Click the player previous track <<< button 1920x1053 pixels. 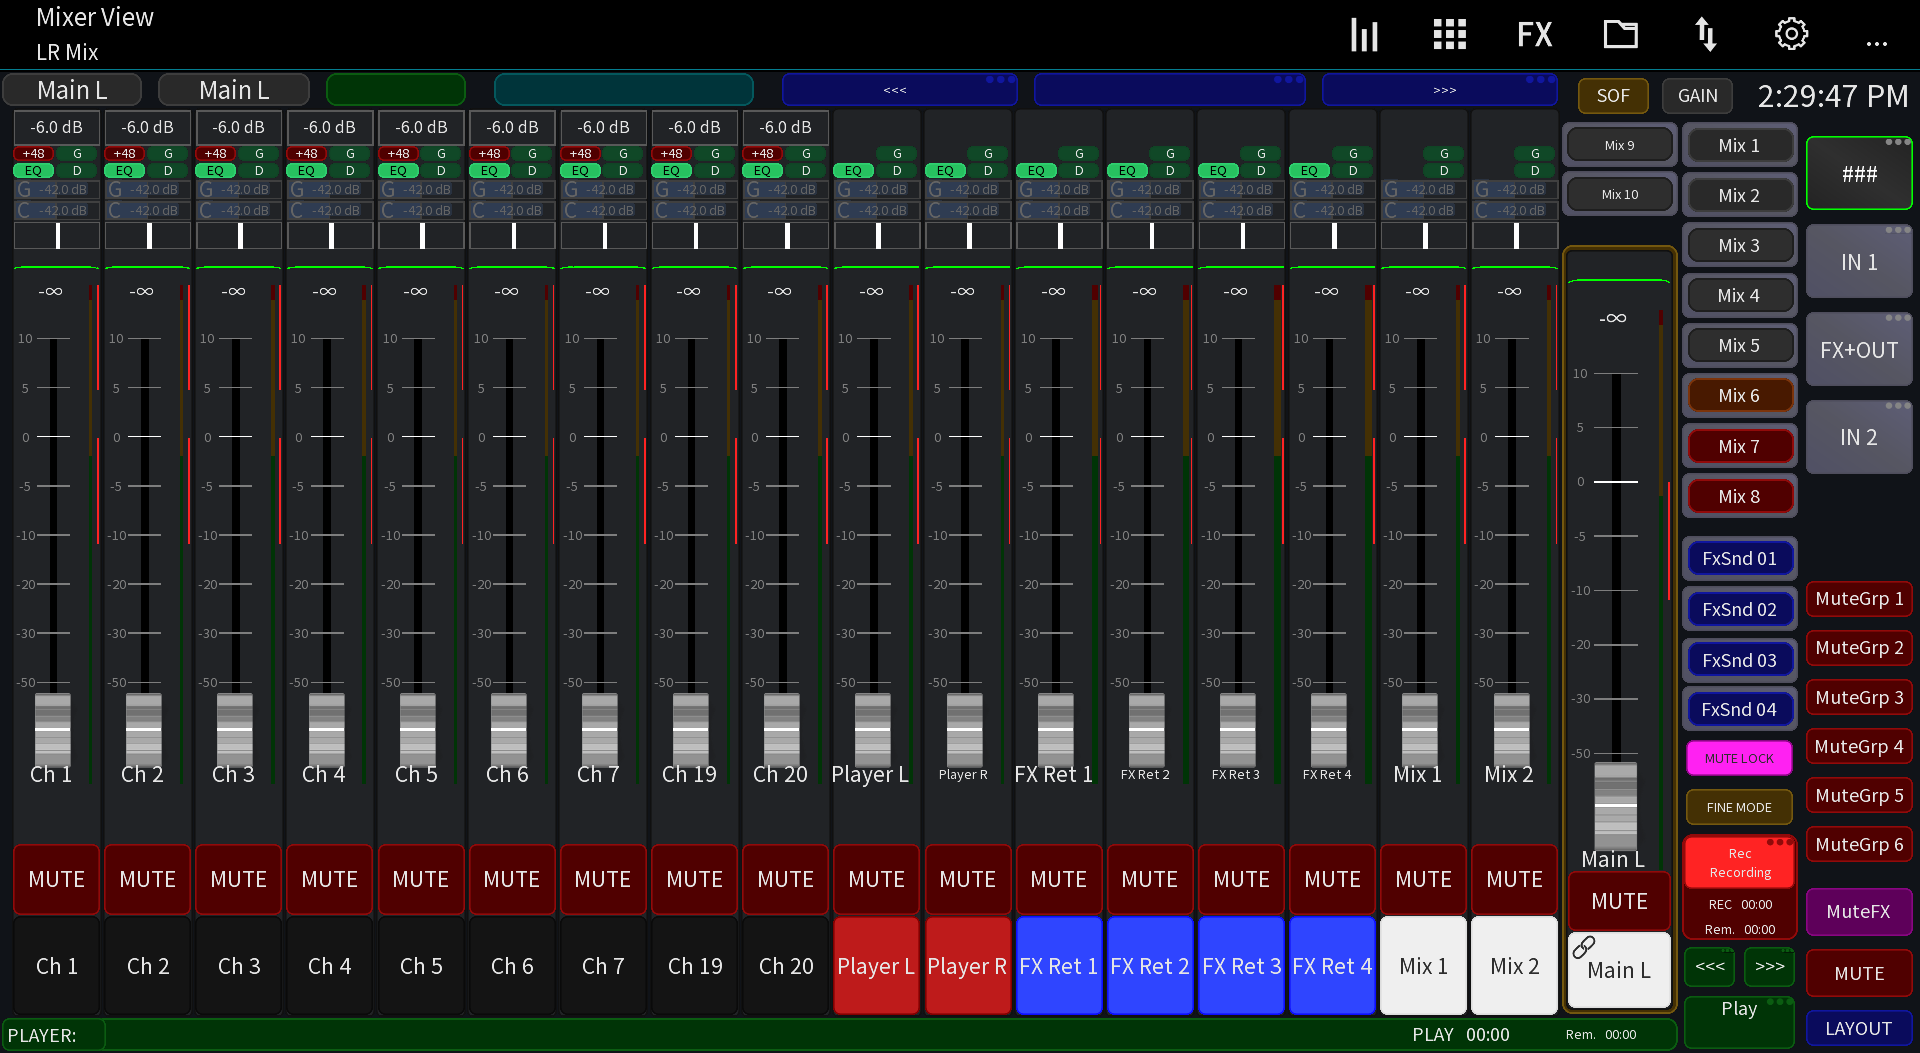(x=1709, y=966)
